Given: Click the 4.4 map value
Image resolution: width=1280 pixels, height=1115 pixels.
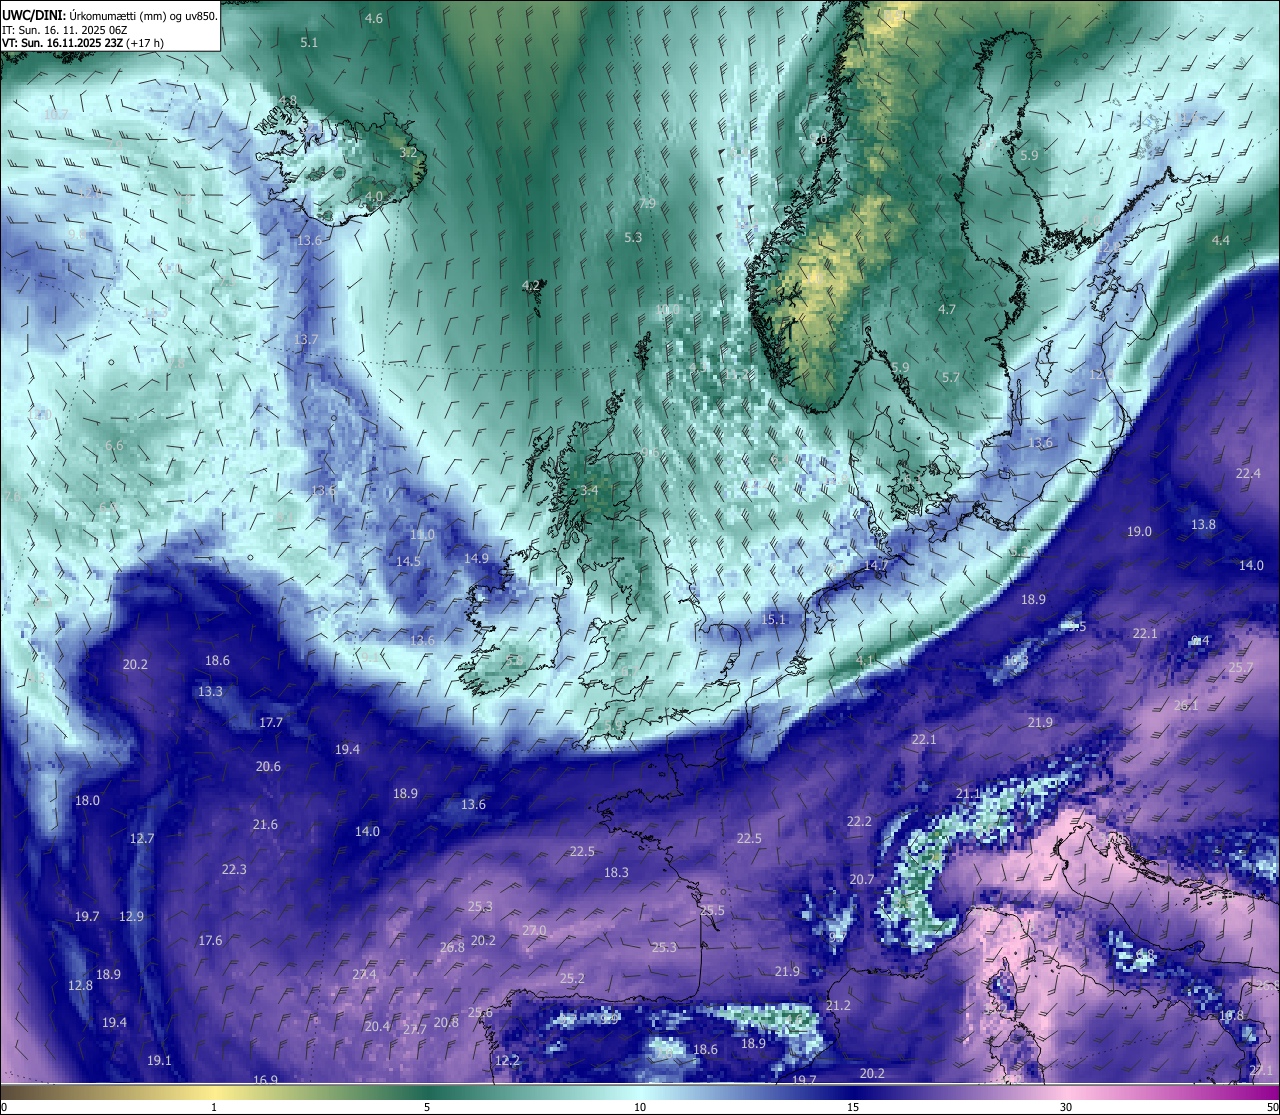Looking at the screenshot, I should (1221, 241).
